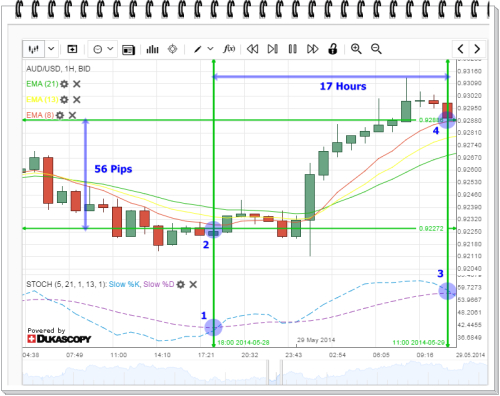Remove the STOCH indicator
This screenshot has height=396, width=500.
coord(193,284)
